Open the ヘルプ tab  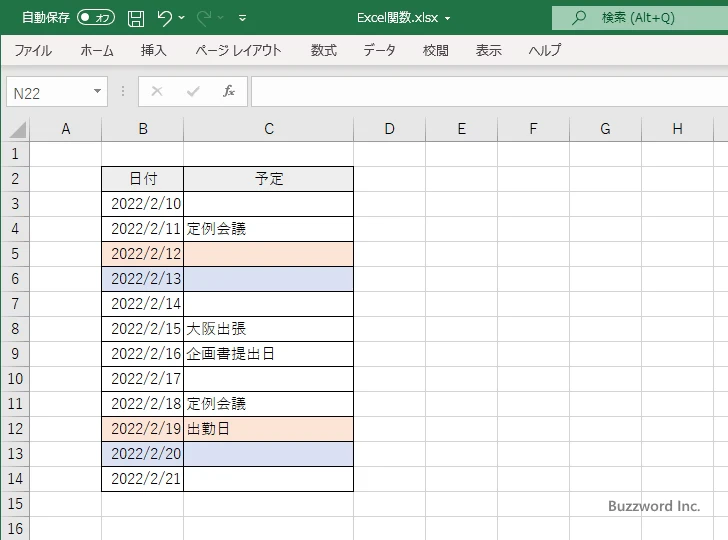pos(545,50)
